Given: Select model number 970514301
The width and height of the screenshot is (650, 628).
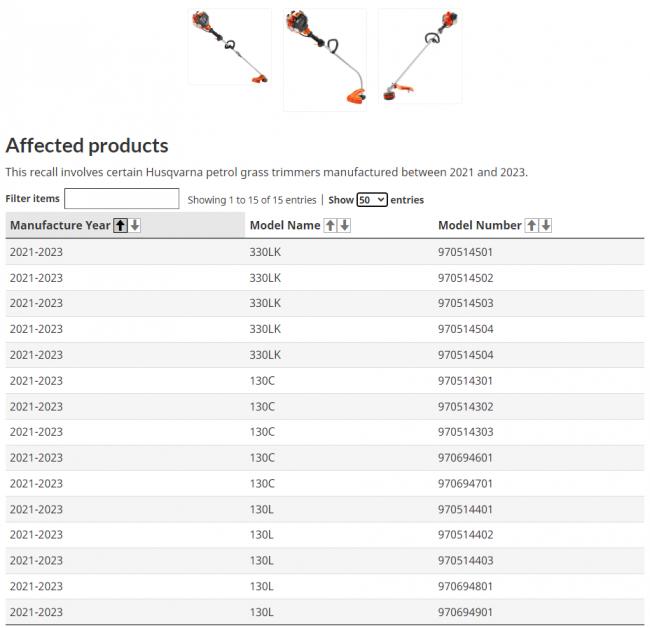Looking at the screenshot, I should 465,381.
